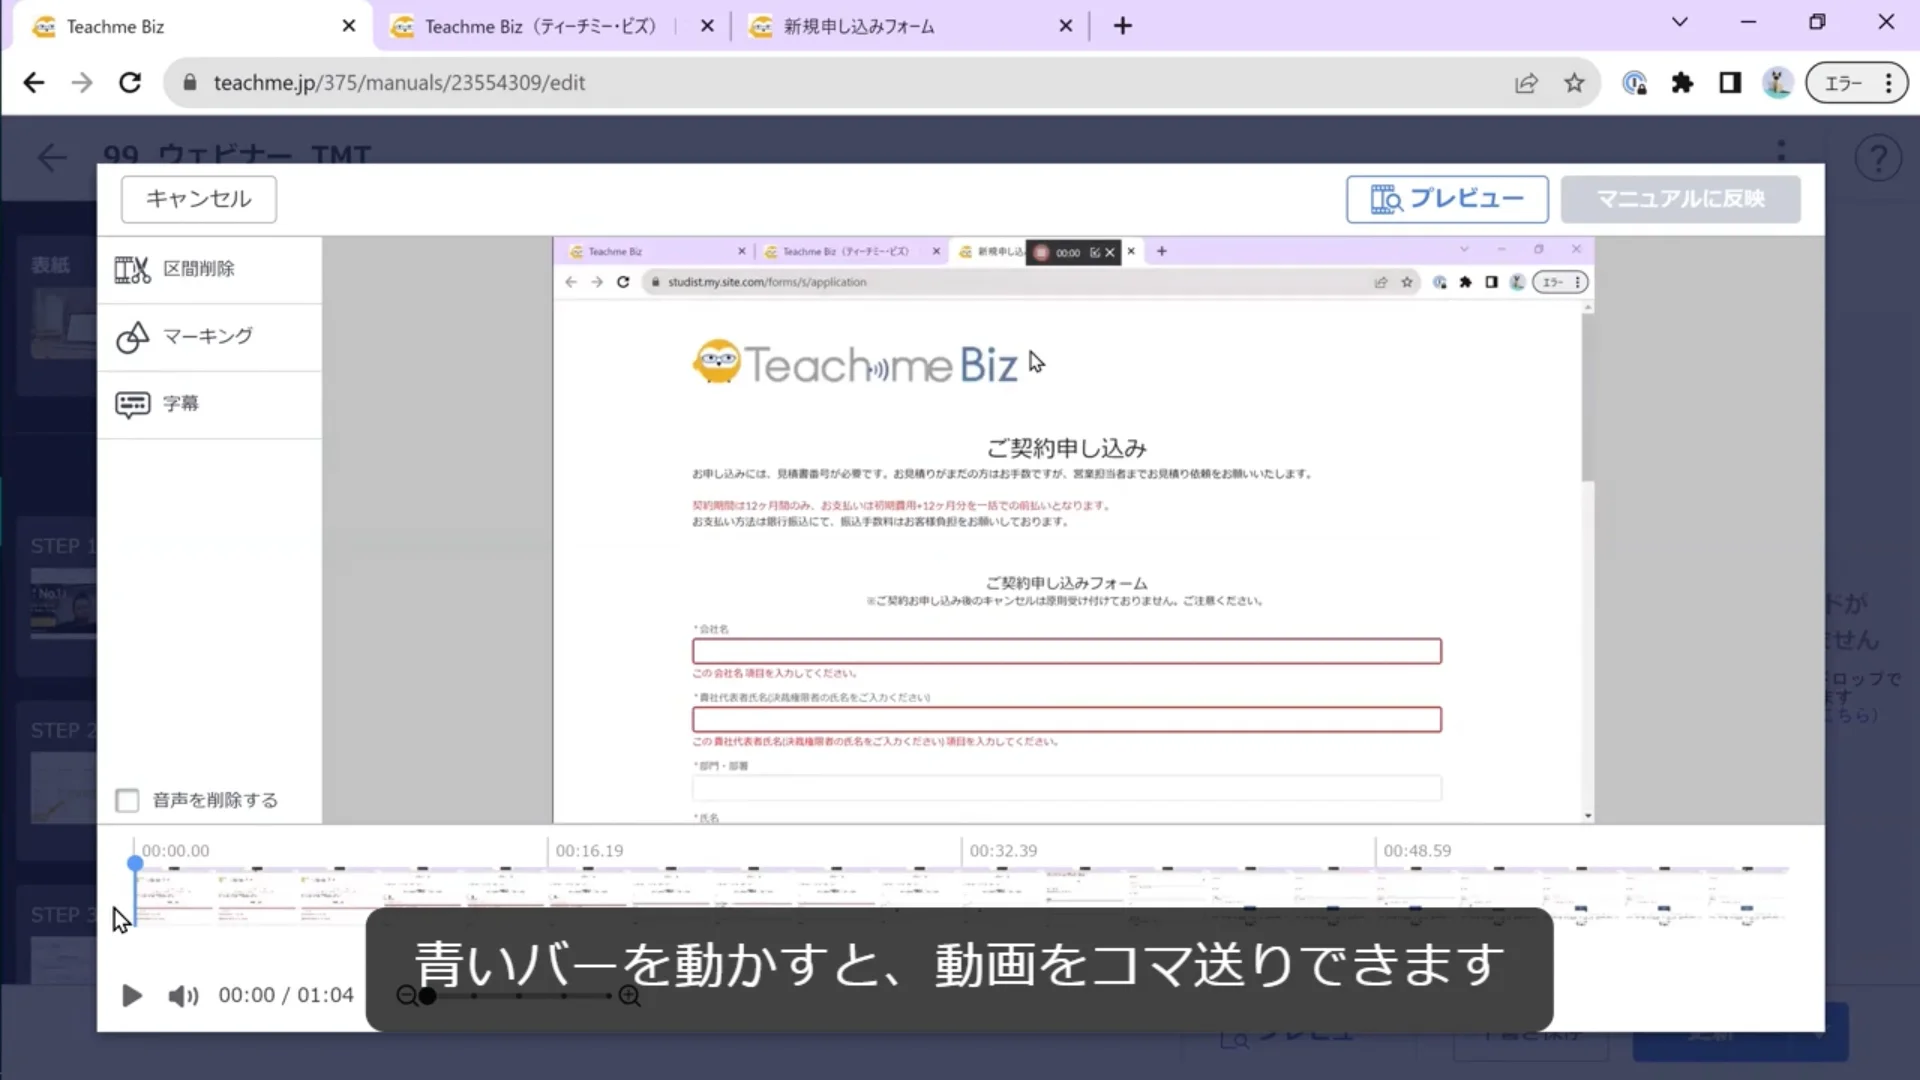Click the video preview frame
The height and width of the screenshot is (1080, 1920).
[1073, 530]
